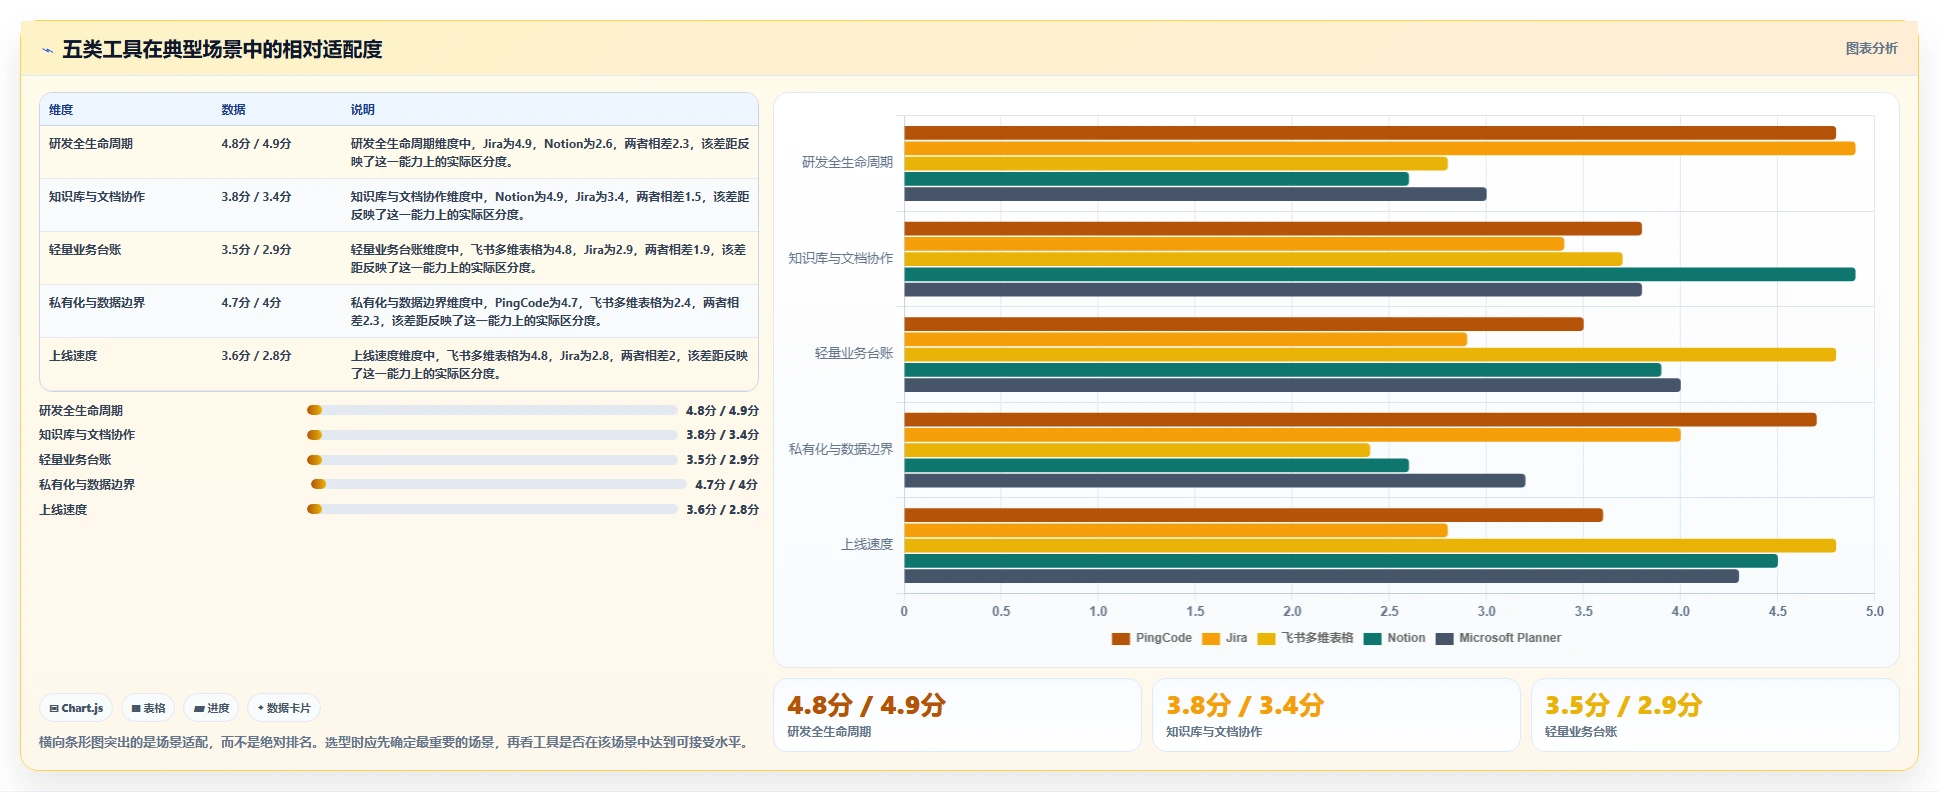This screenshot has height=792, width=1939.
Task: Click the description starting 知识库与文档协作维度中
Action: (550, 206)
